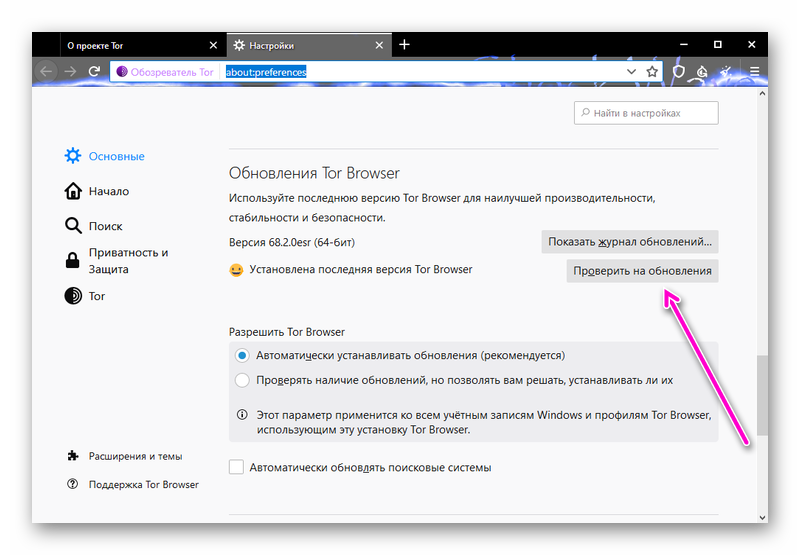This screenshot has width=800, height=555.
Task: Go back with the back arrow
Action: (x=46, y=71)
